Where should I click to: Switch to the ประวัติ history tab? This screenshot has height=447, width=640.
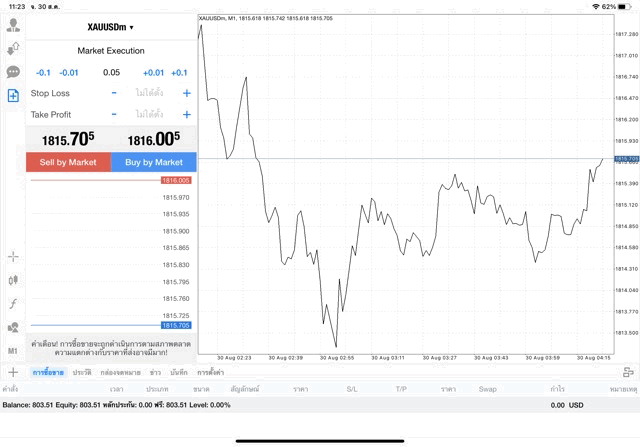click(x=81, y=372)
